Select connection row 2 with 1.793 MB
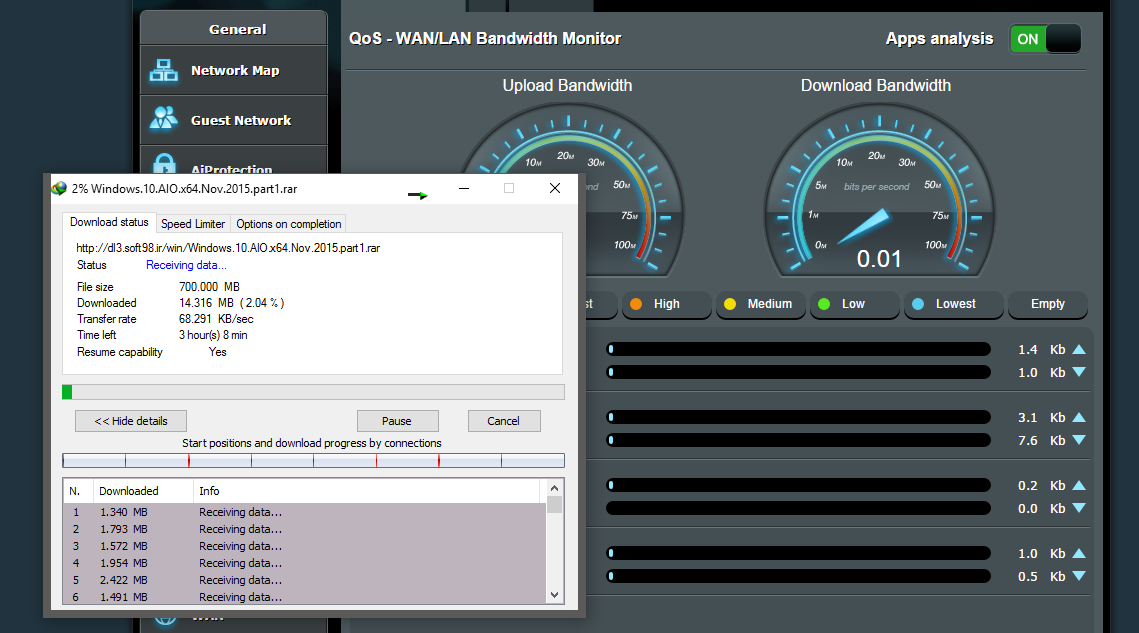This screenshot has width=1139, height=633. tap(304, 529)
